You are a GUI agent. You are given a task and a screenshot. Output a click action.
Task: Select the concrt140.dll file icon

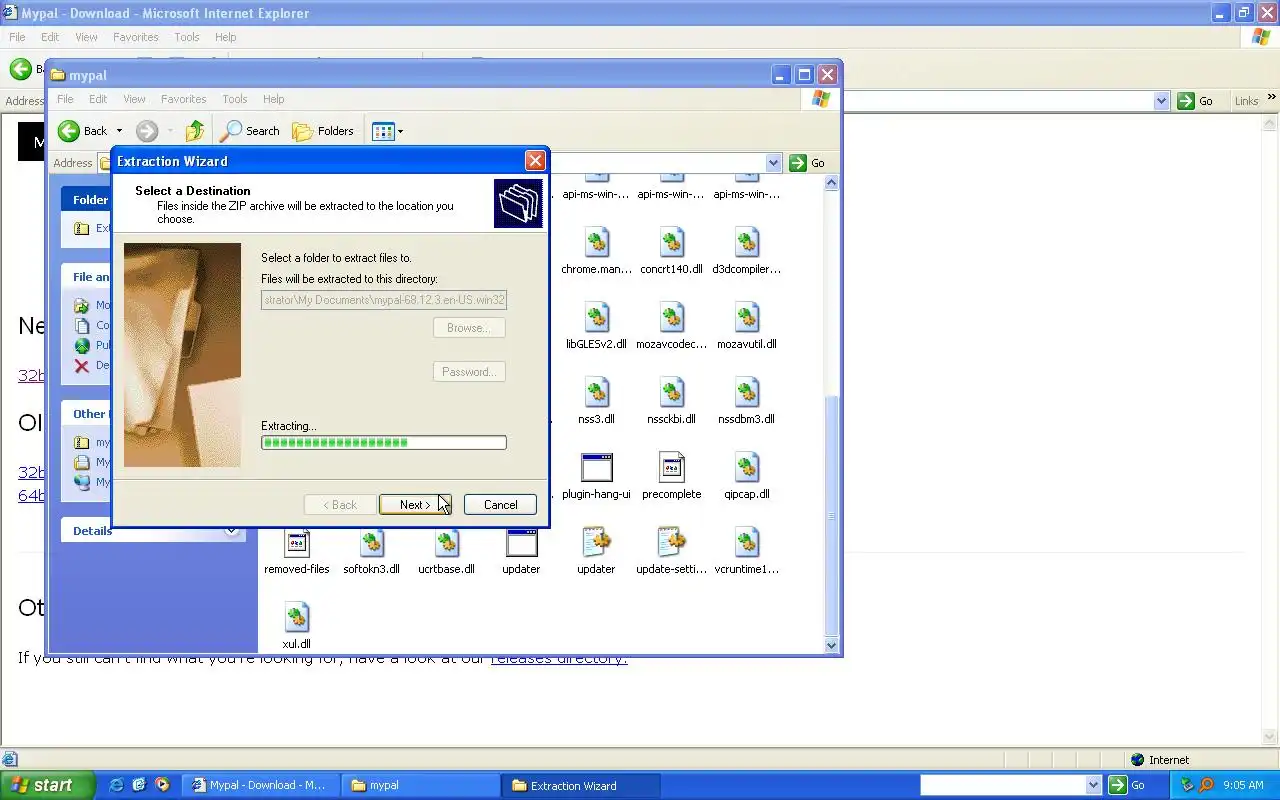[671, 242]
